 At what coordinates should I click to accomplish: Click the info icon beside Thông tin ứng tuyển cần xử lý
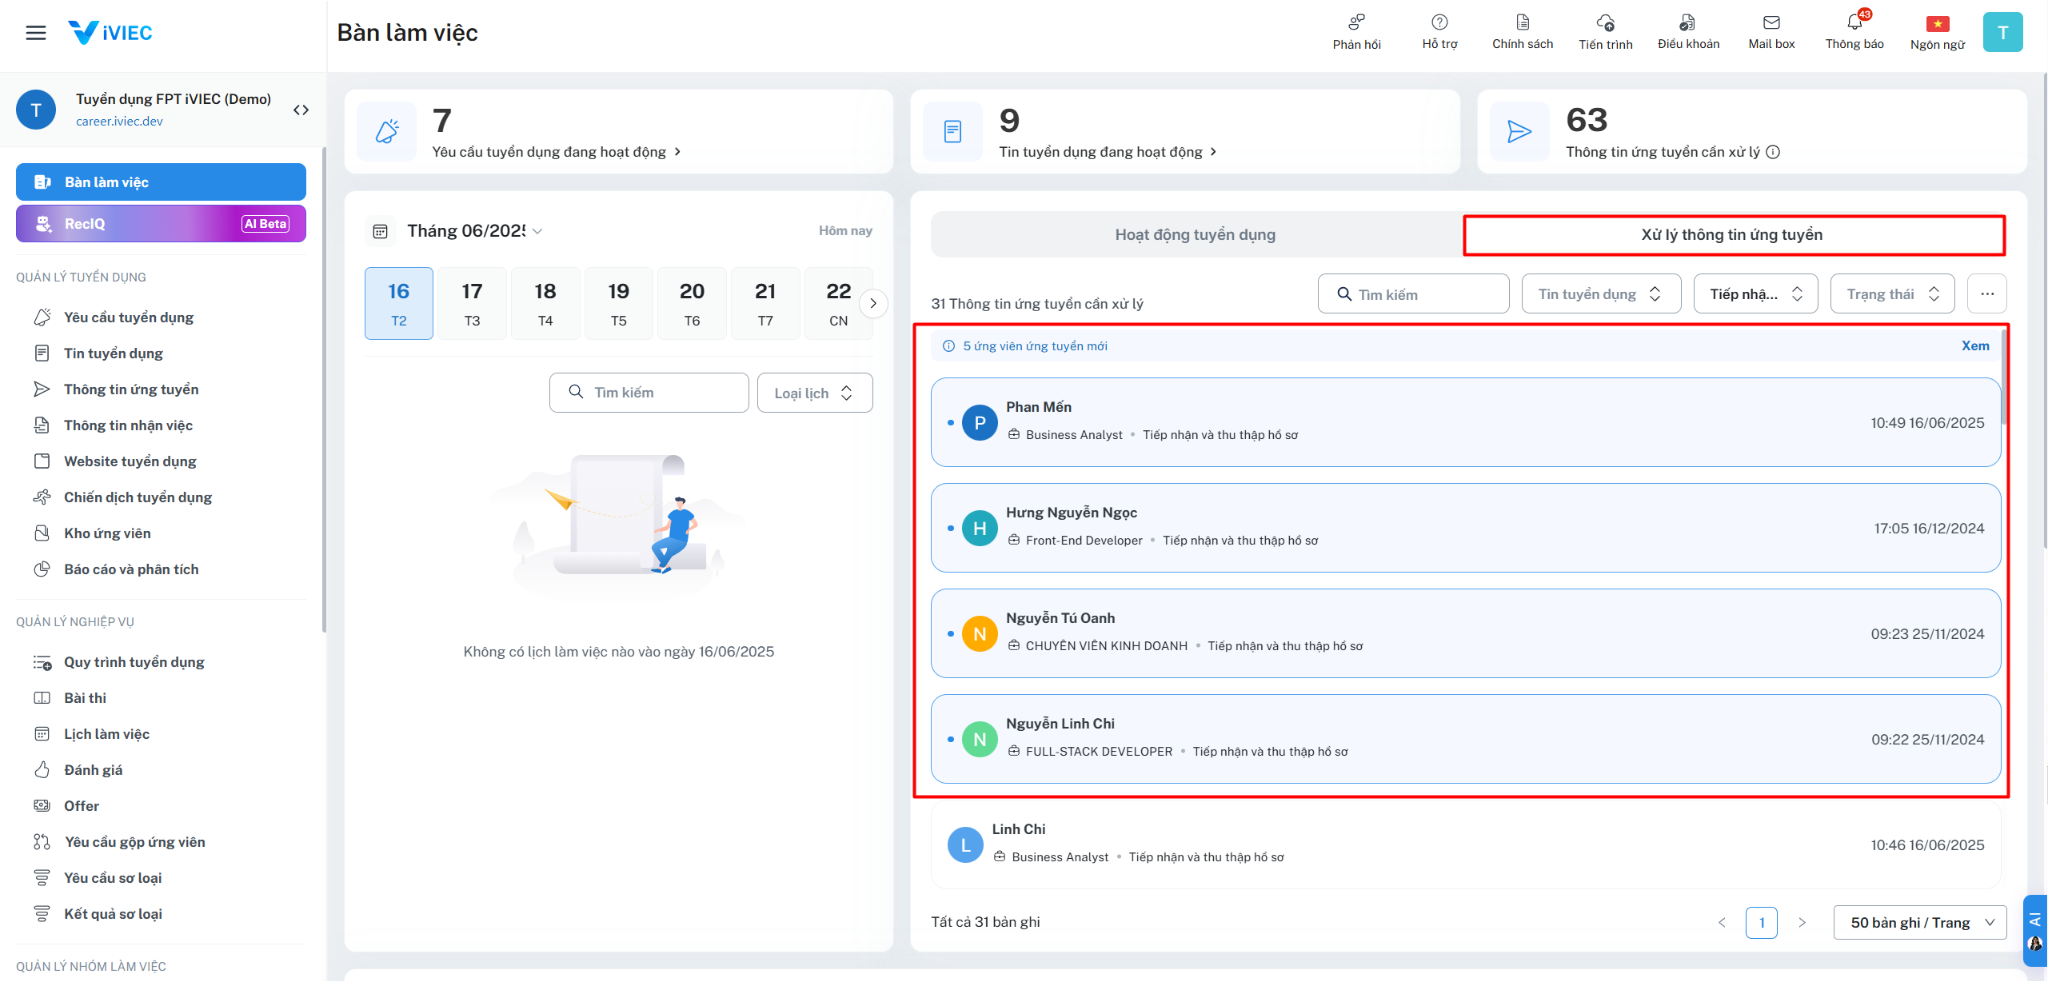[1773, 152]
